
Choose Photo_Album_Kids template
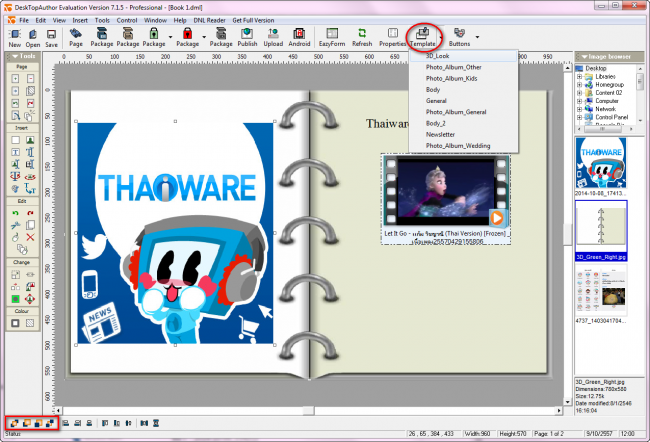[463, 78]
